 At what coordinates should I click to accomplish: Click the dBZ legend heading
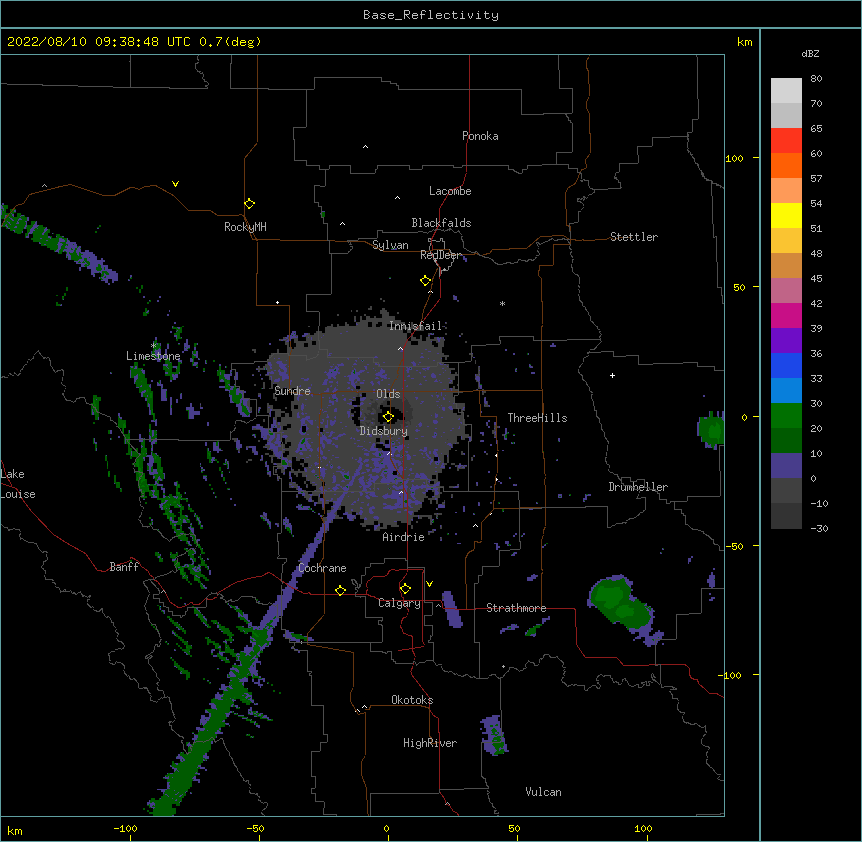point(810,54)
